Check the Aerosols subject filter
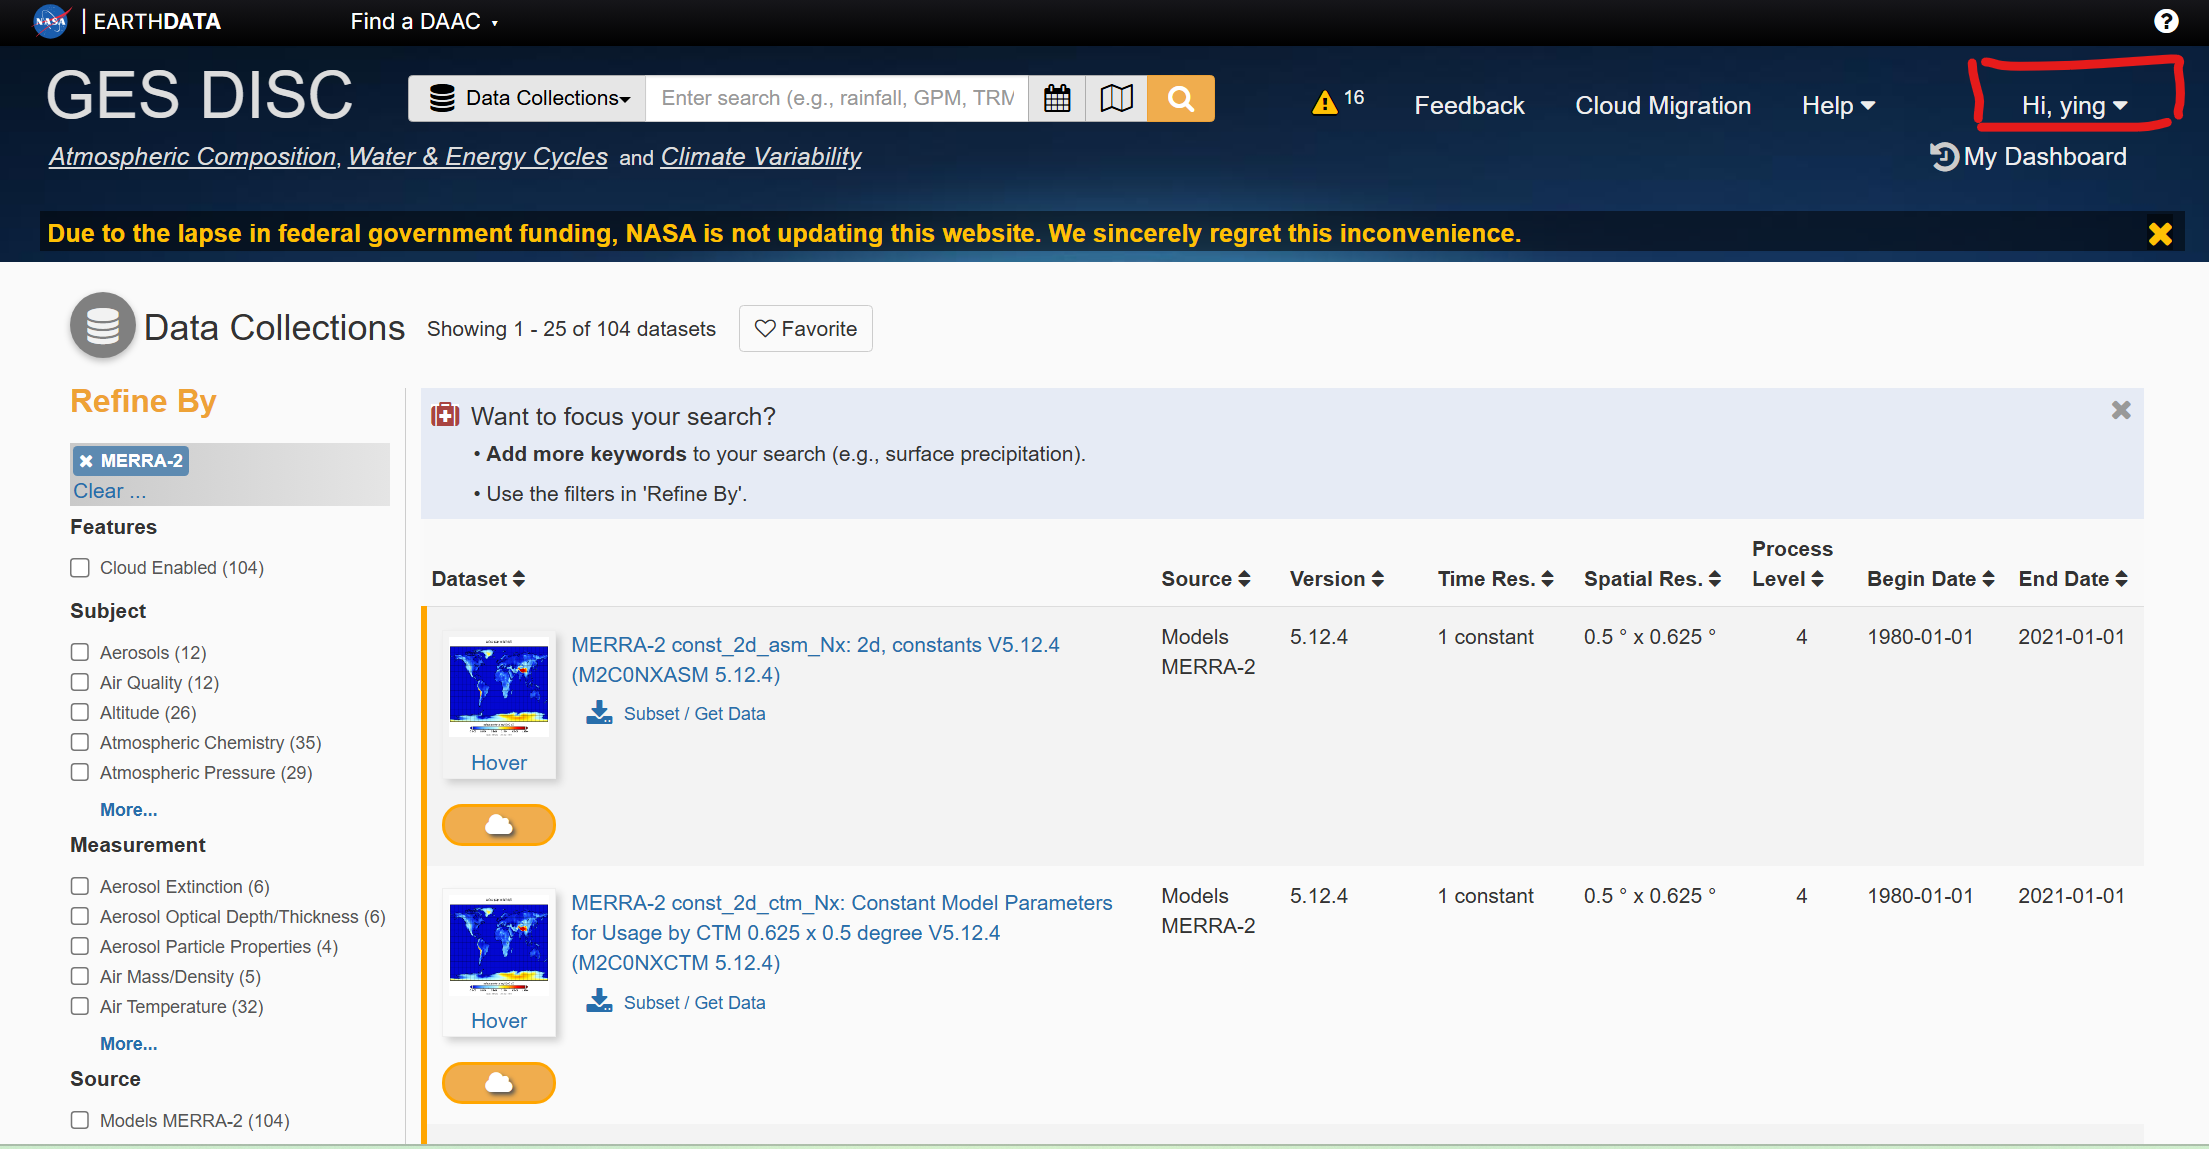Image resolution: width=2209 pixels, height=1149 pixels. click(x=80, y=652)
